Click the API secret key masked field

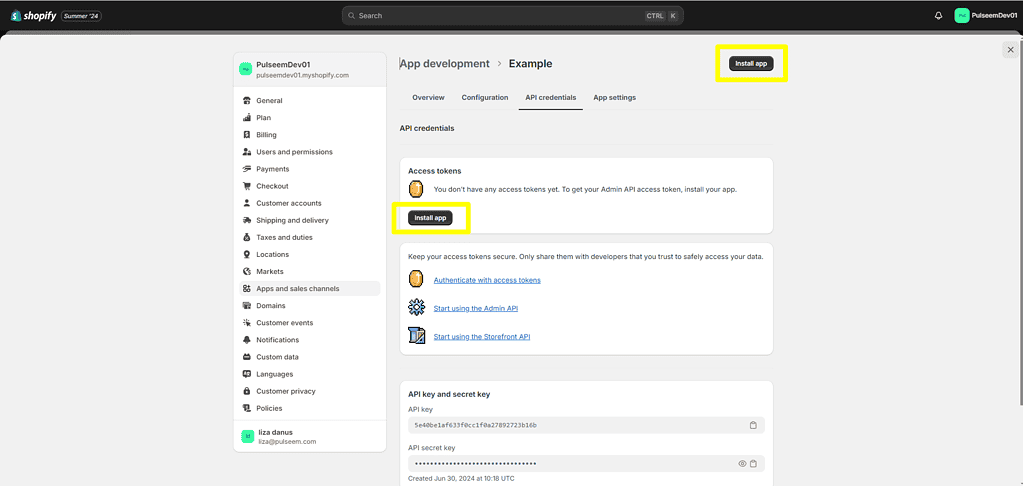coord(586,464)
